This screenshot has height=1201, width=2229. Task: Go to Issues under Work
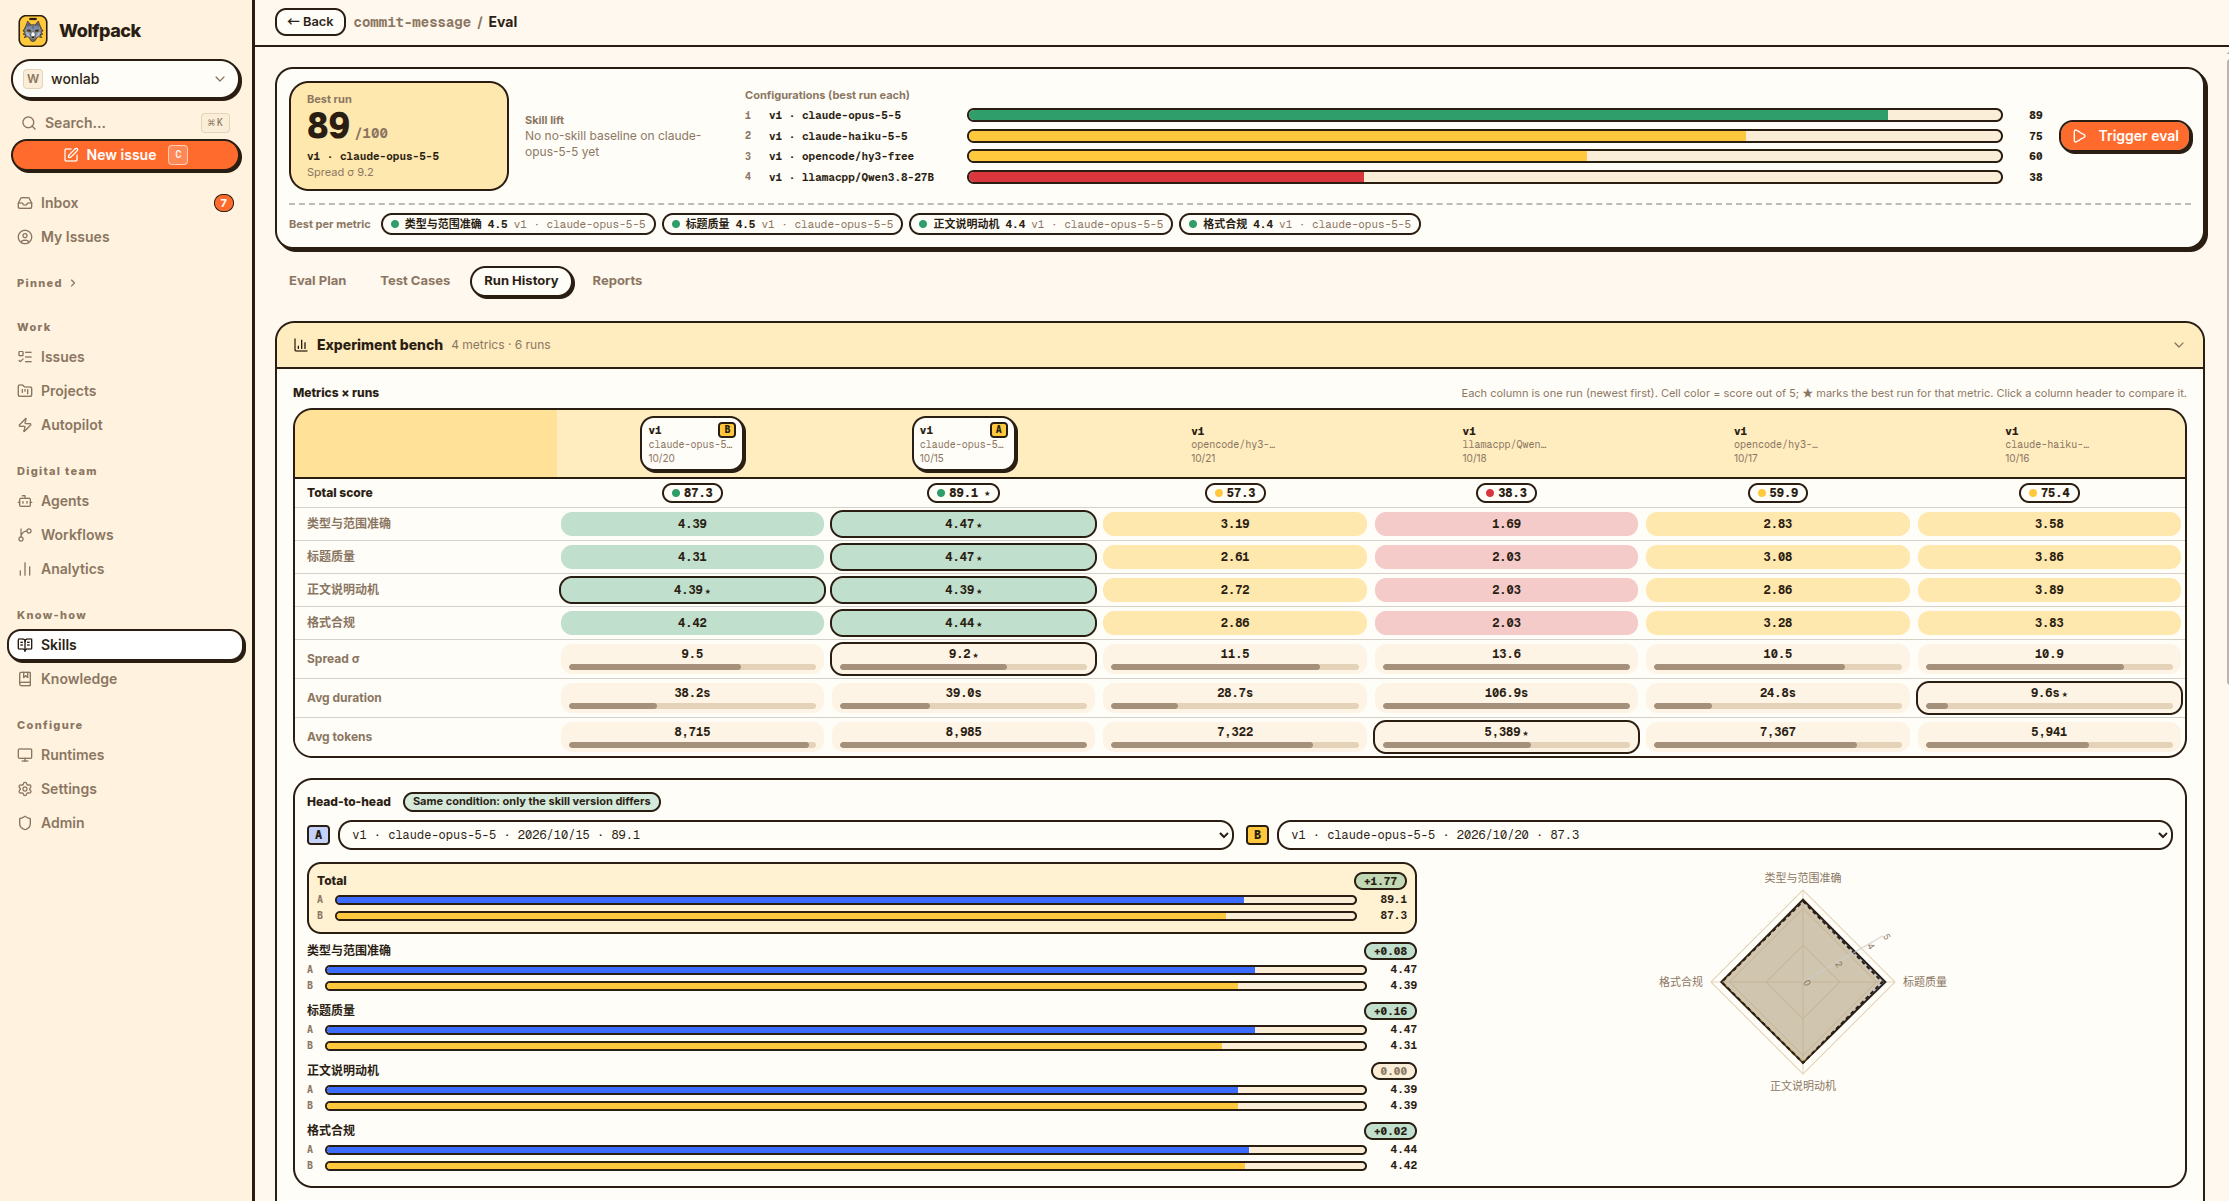126,357
